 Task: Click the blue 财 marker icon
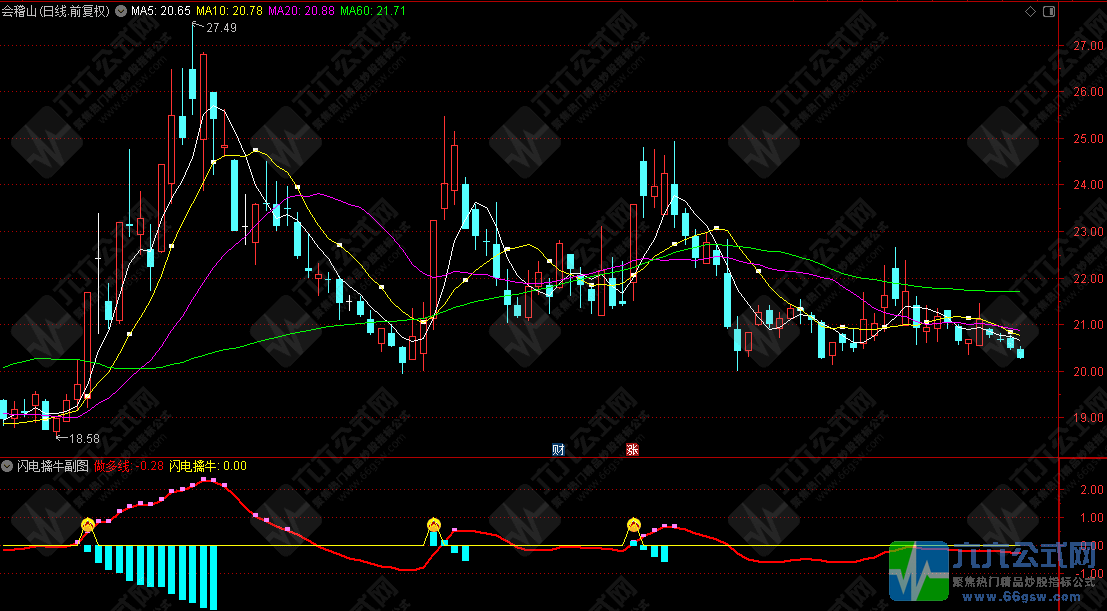[x=558, y=449]
